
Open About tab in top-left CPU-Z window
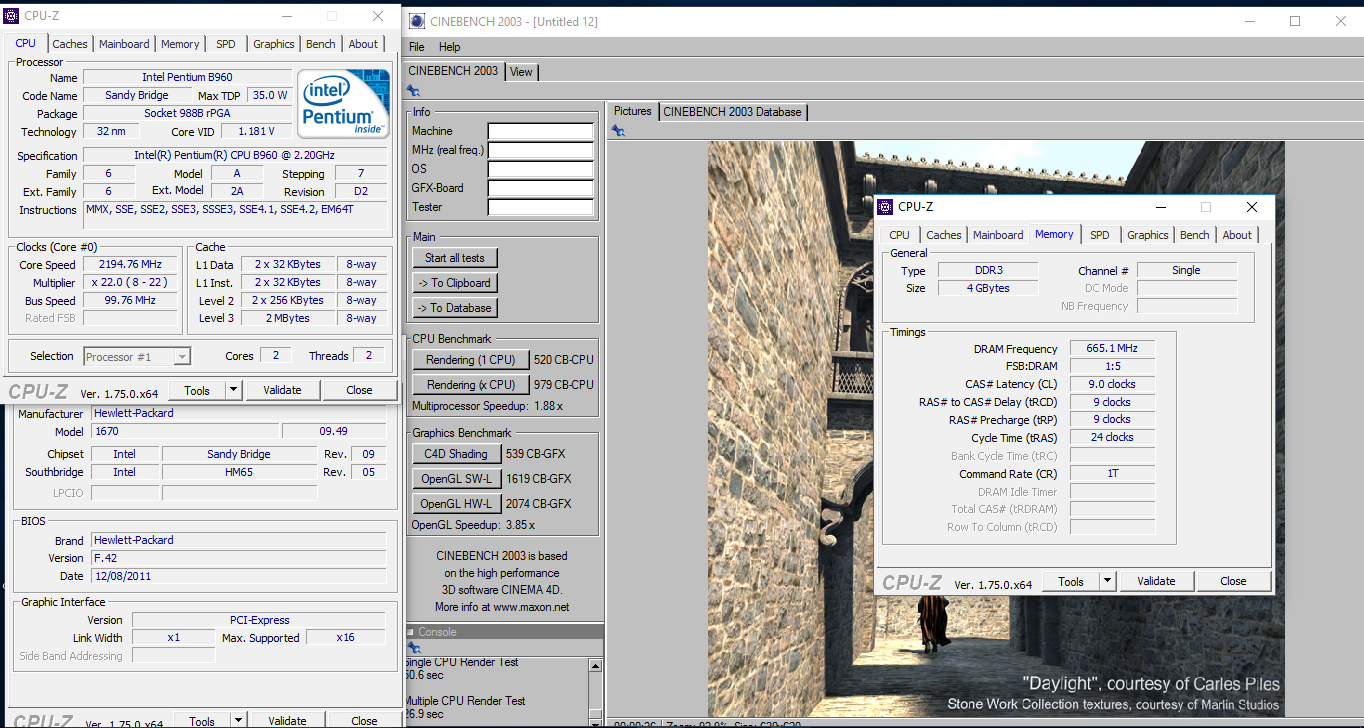tap(363, 44)
